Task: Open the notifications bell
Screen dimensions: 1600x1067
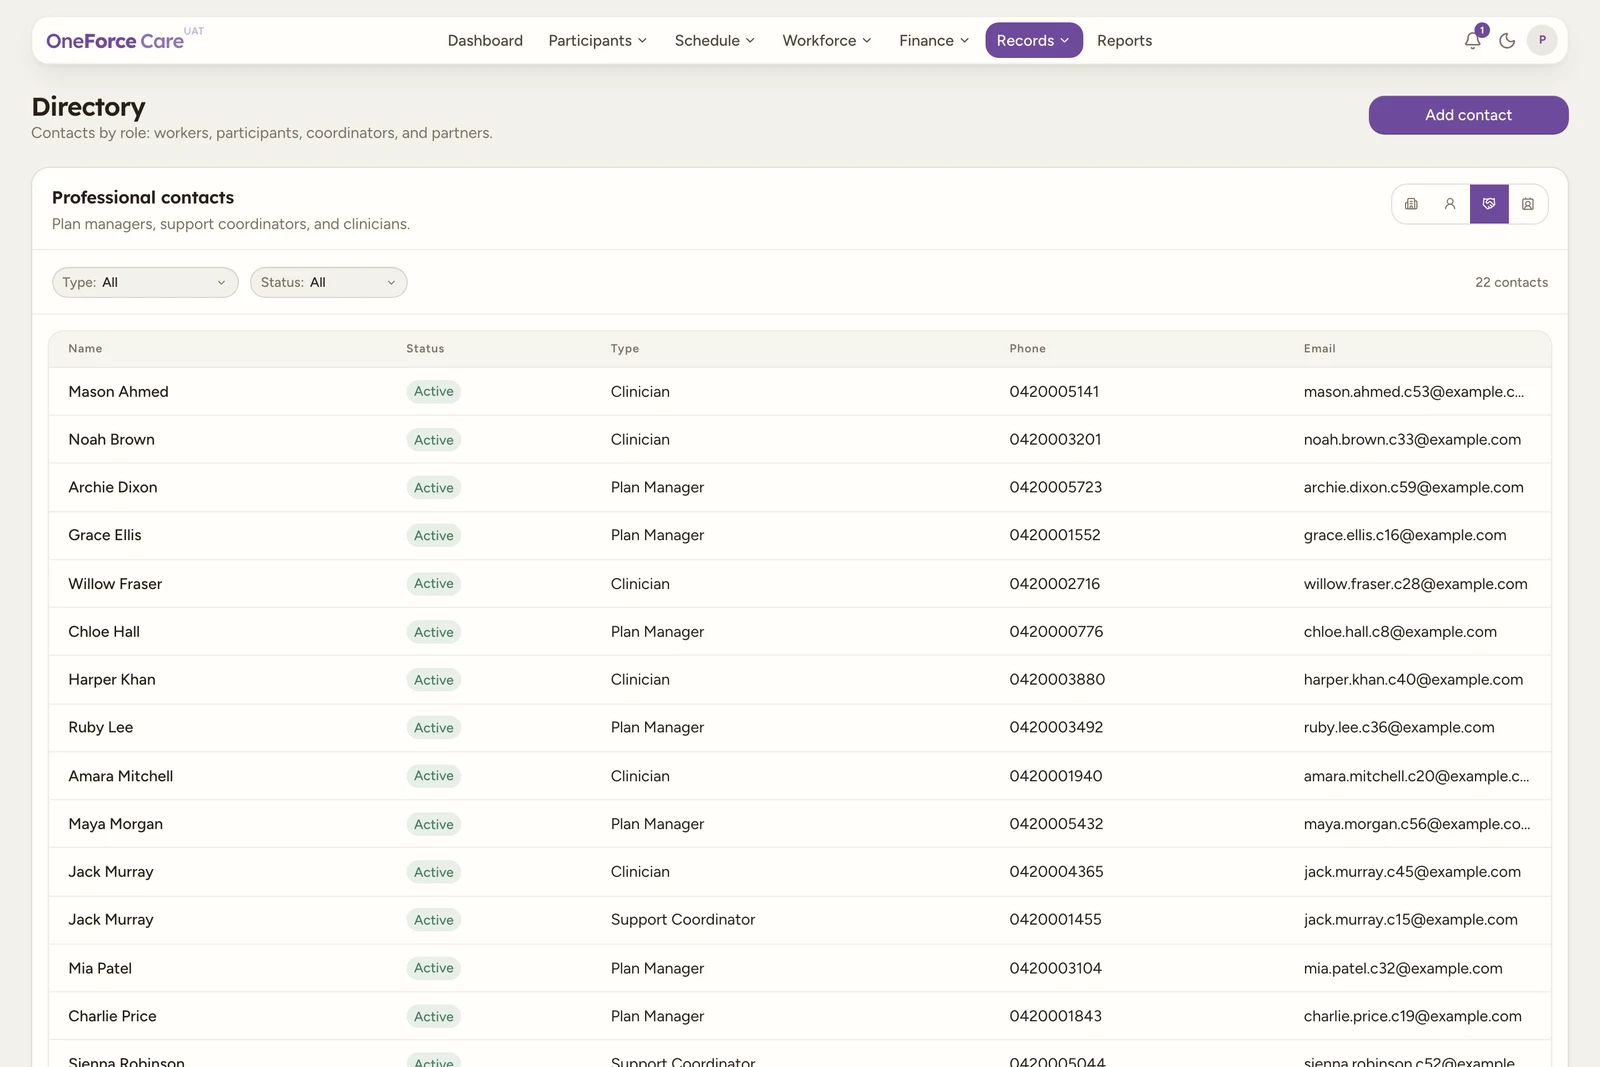Action: click(x=1472, y=40)
